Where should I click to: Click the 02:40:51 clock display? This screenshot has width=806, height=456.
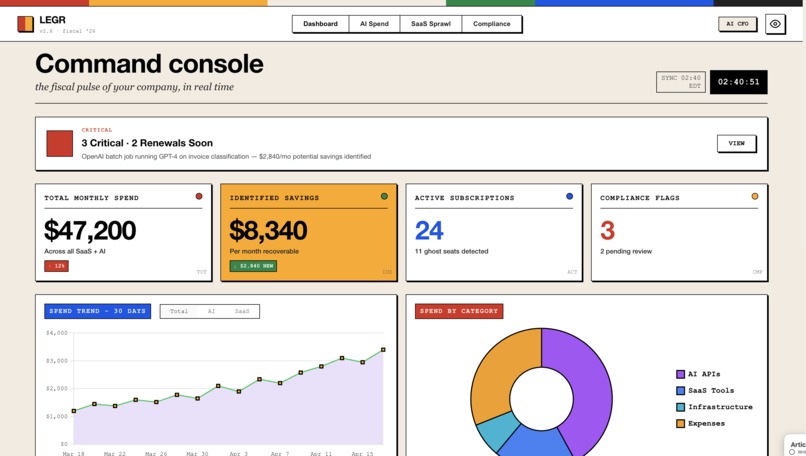[738, 82]
